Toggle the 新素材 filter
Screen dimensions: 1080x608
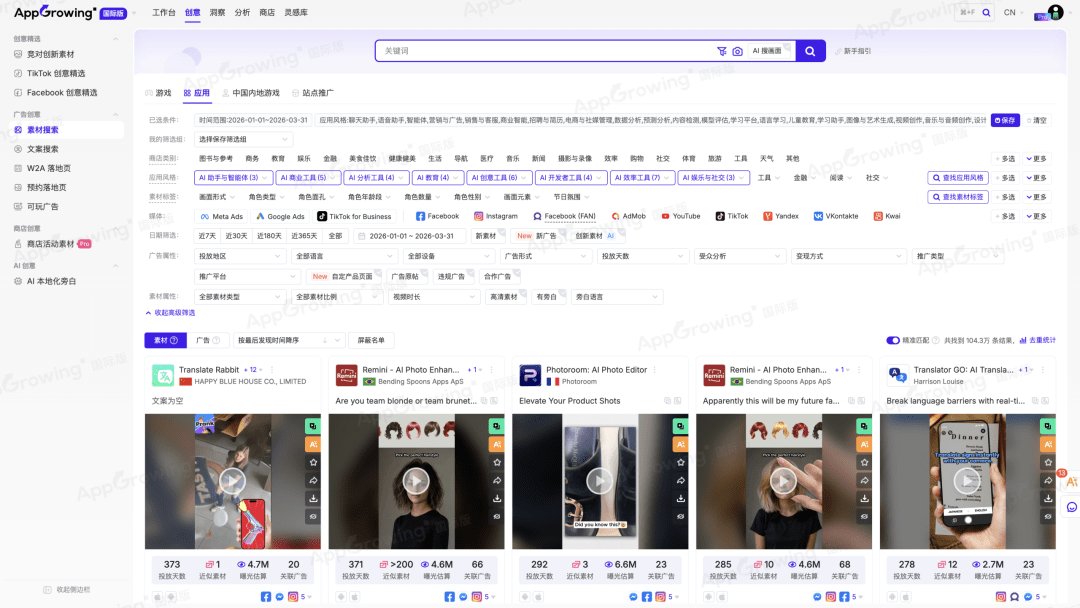pos(486,236)
